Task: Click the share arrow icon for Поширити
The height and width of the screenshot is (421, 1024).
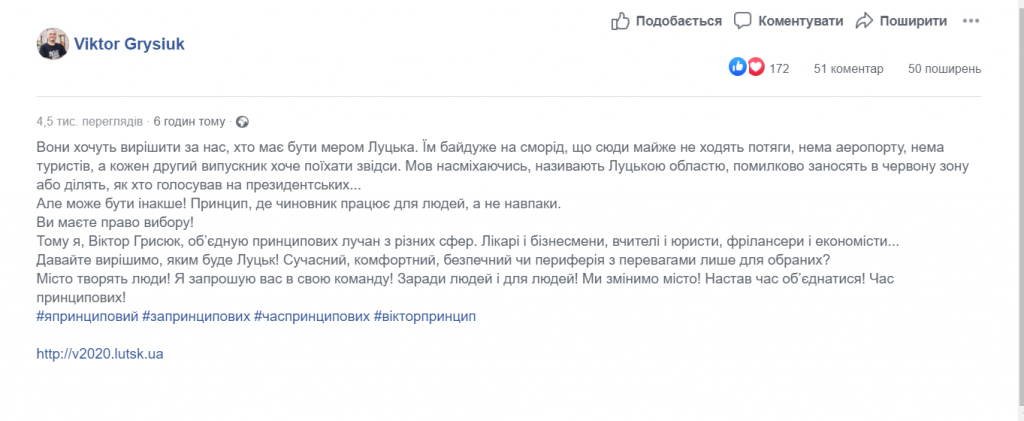Action: [x=865, y=20]
